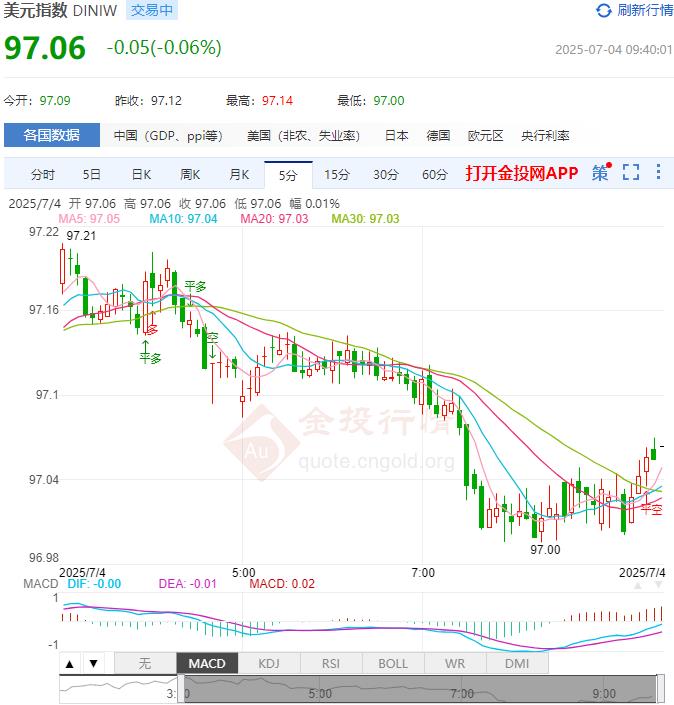This screenshot has height=705, width=674.
Task: Click the MA5: 97.05 legend
Action: pos(89,219)
